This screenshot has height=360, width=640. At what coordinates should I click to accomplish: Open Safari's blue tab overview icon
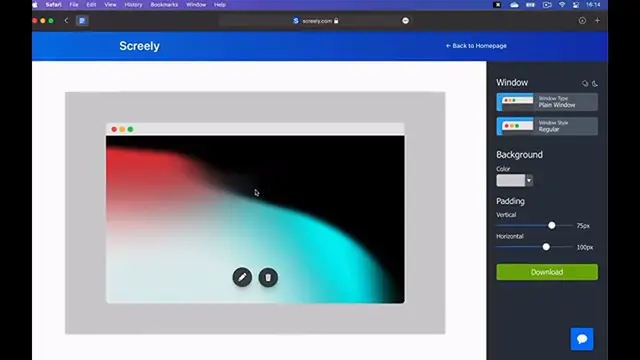pyautogui.click(x=82, y=20)
